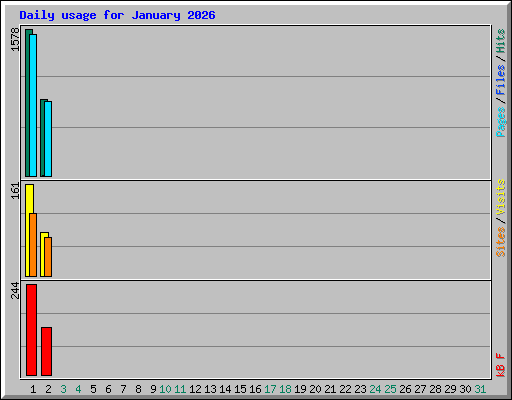The image size is (512, 400).
Task: Click the green Hits bar for day 2
Action: [42, 138]
